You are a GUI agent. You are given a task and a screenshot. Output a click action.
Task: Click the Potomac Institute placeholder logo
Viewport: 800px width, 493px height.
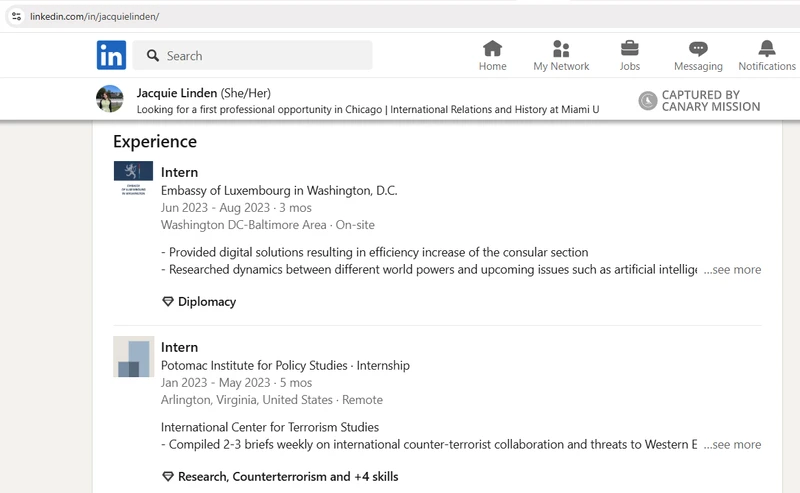click(134, 356)
